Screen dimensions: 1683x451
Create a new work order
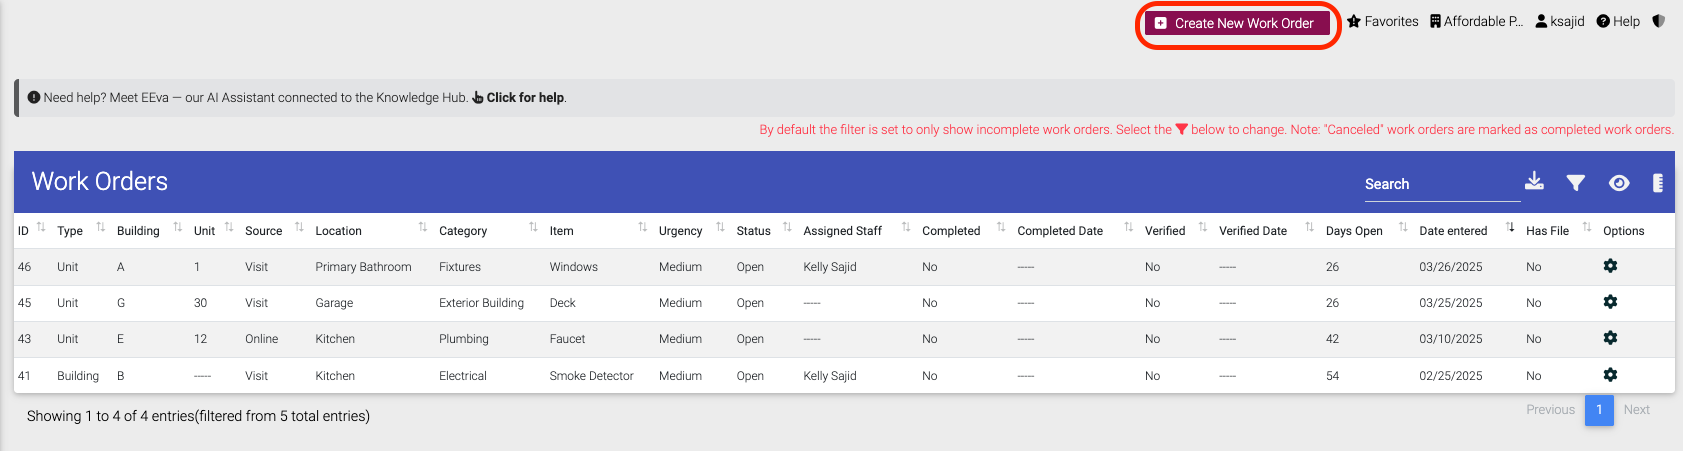(1236, 23)
